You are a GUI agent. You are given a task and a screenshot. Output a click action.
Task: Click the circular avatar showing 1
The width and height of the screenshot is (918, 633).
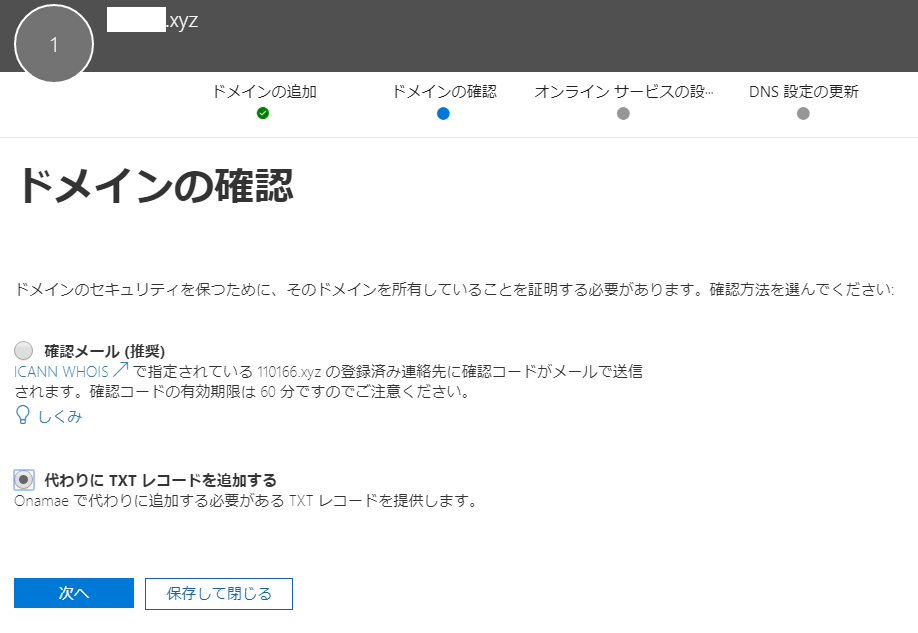coord(54,43)
